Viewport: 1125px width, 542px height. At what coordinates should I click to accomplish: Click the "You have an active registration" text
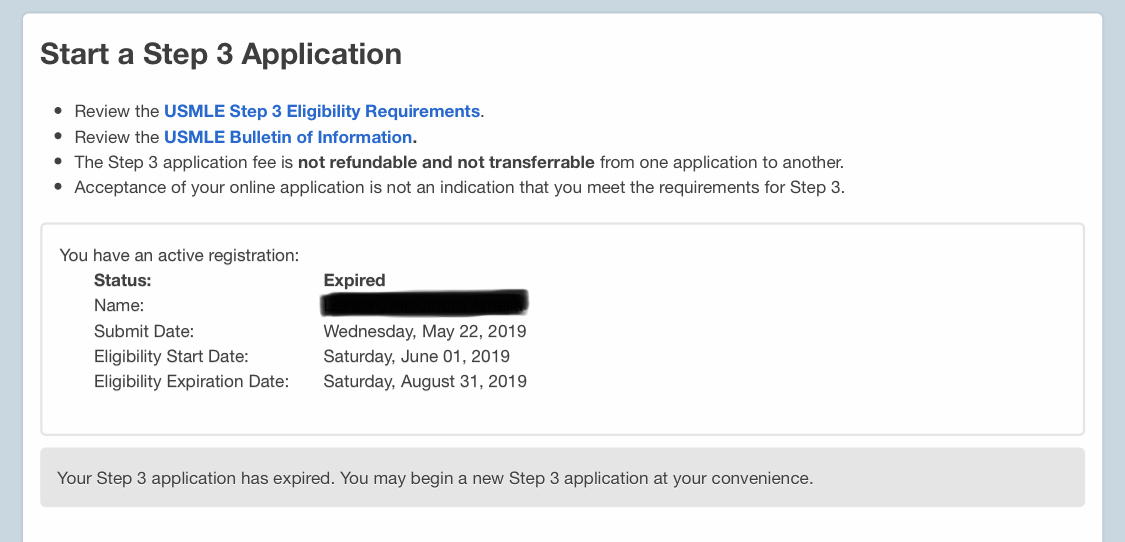click(x=179, y=255)
